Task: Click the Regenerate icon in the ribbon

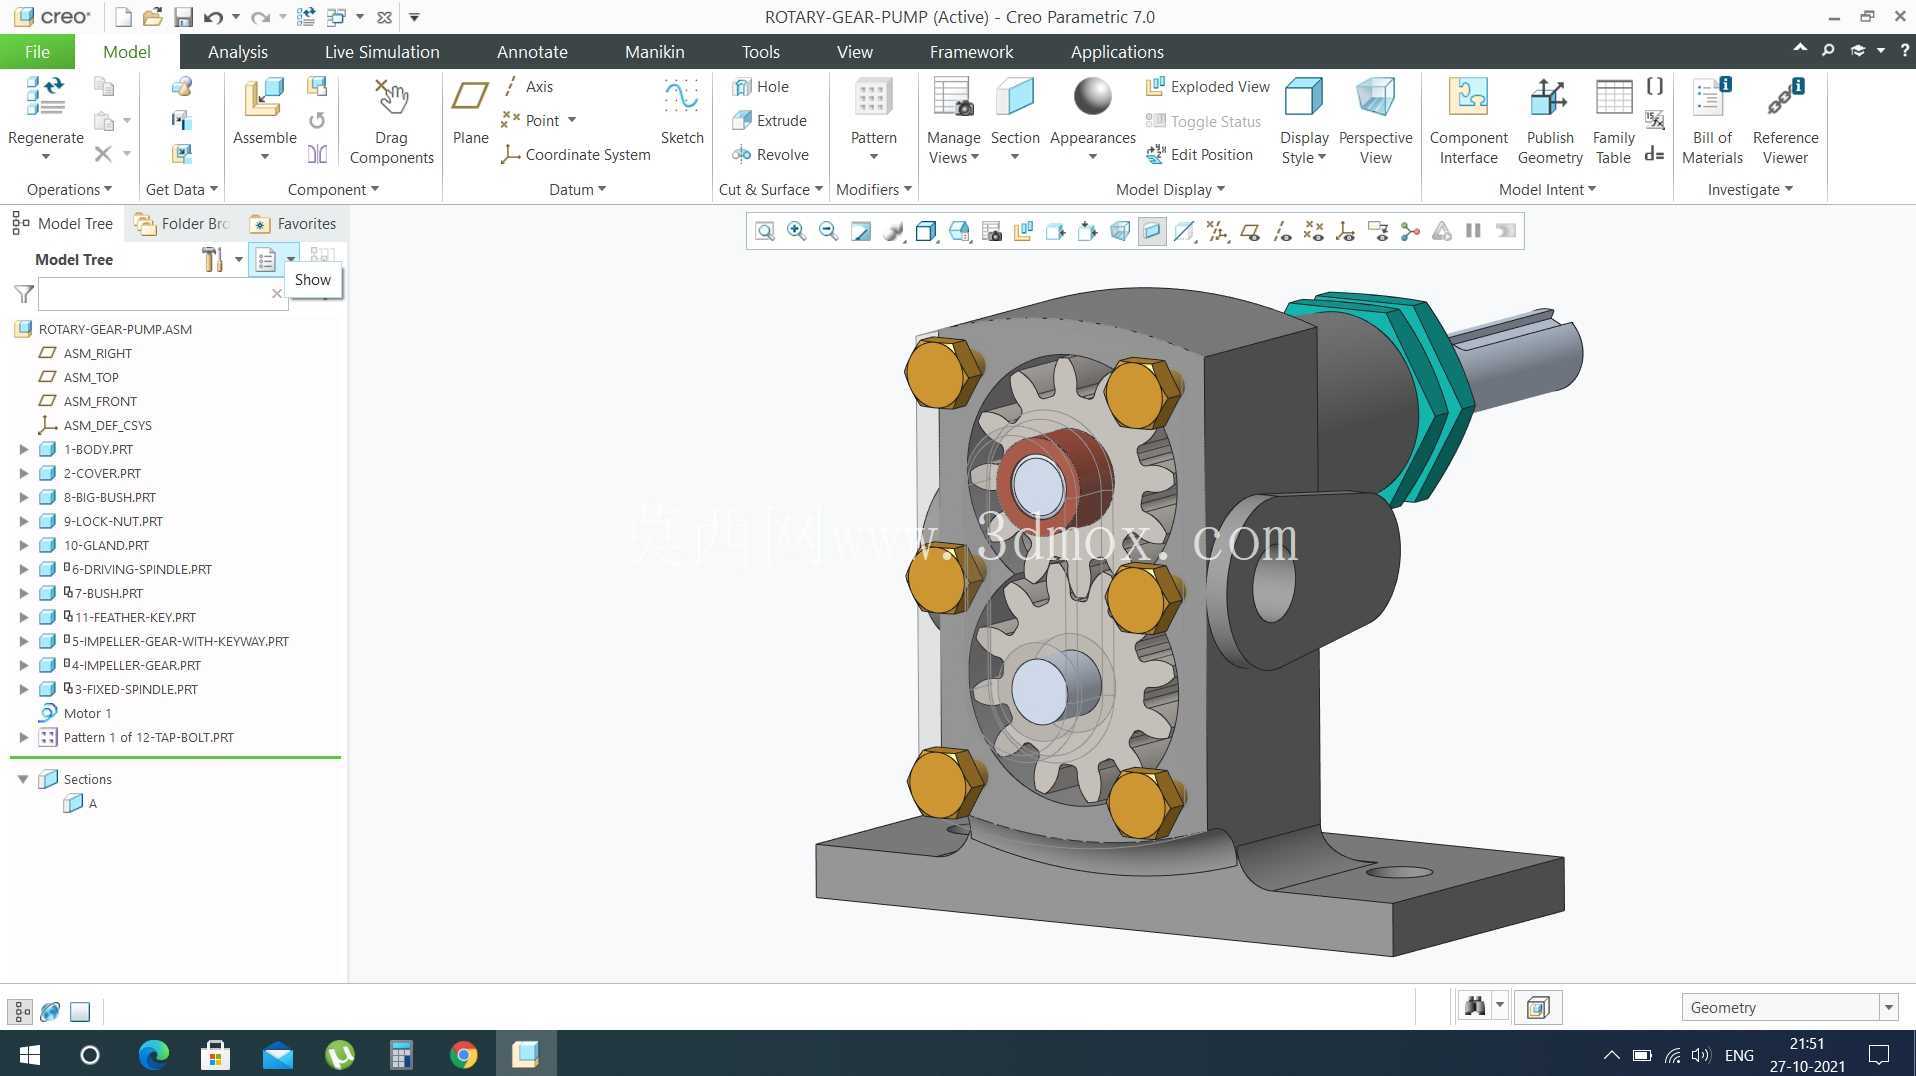Action: (45, 98)
